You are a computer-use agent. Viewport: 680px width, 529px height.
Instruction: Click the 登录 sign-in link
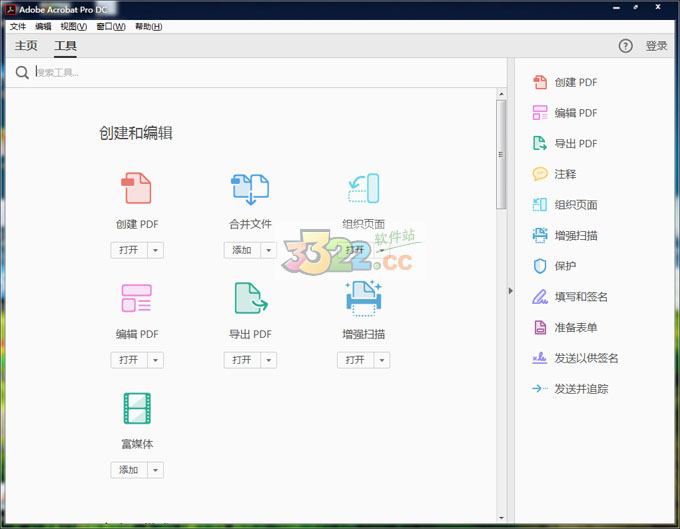coord(656,46)
